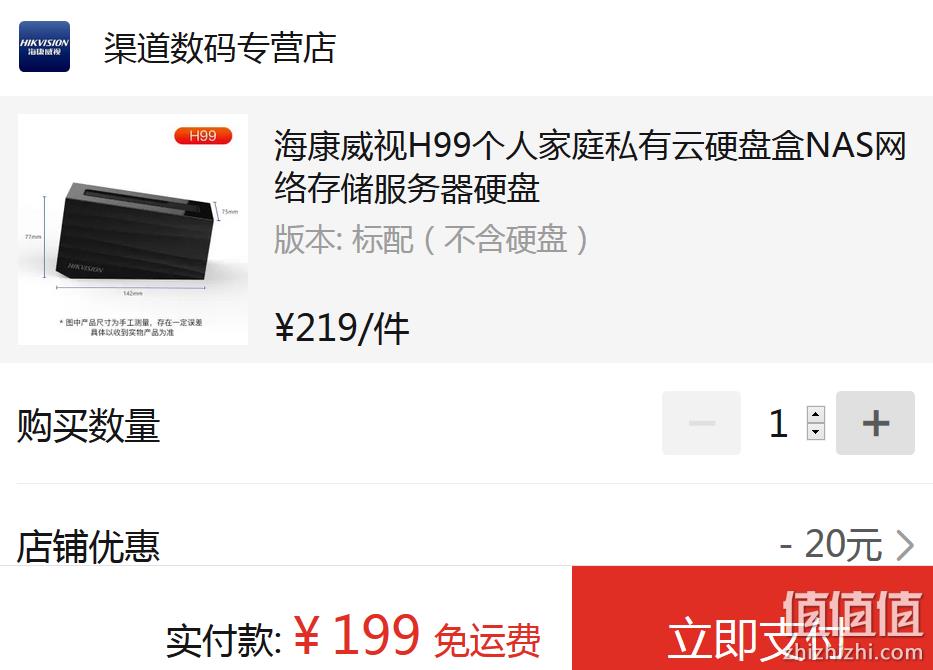Open the 渠道数码专营店 store page
The height and width of the screenshot is (670, 933).
(220, 48)
